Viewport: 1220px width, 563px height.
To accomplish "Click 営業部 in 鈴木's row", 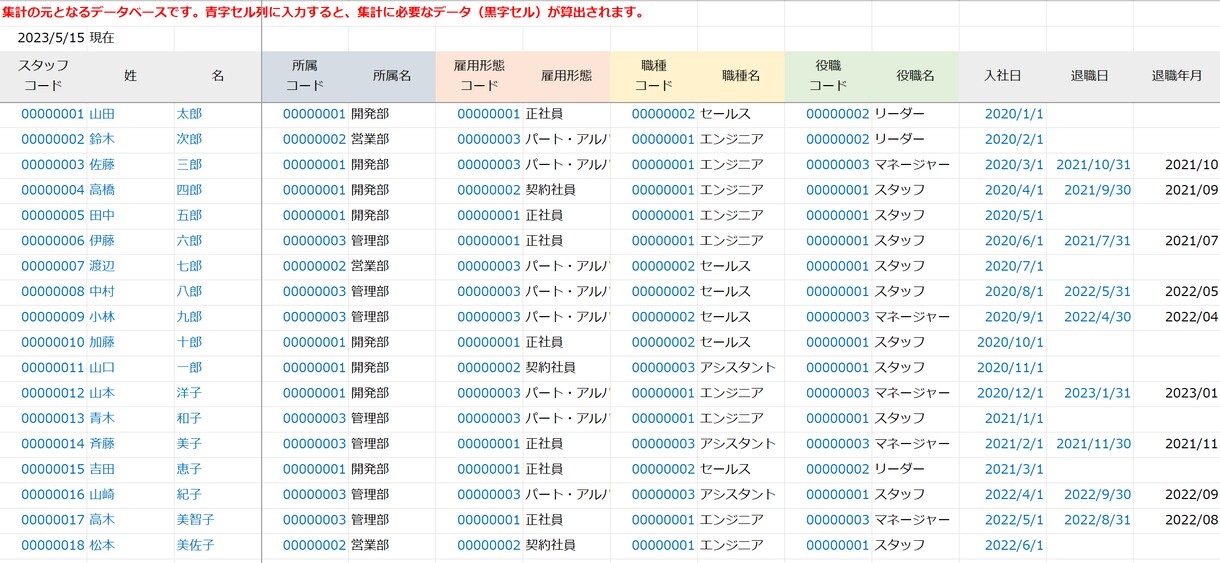I will (x=370, y=139).
